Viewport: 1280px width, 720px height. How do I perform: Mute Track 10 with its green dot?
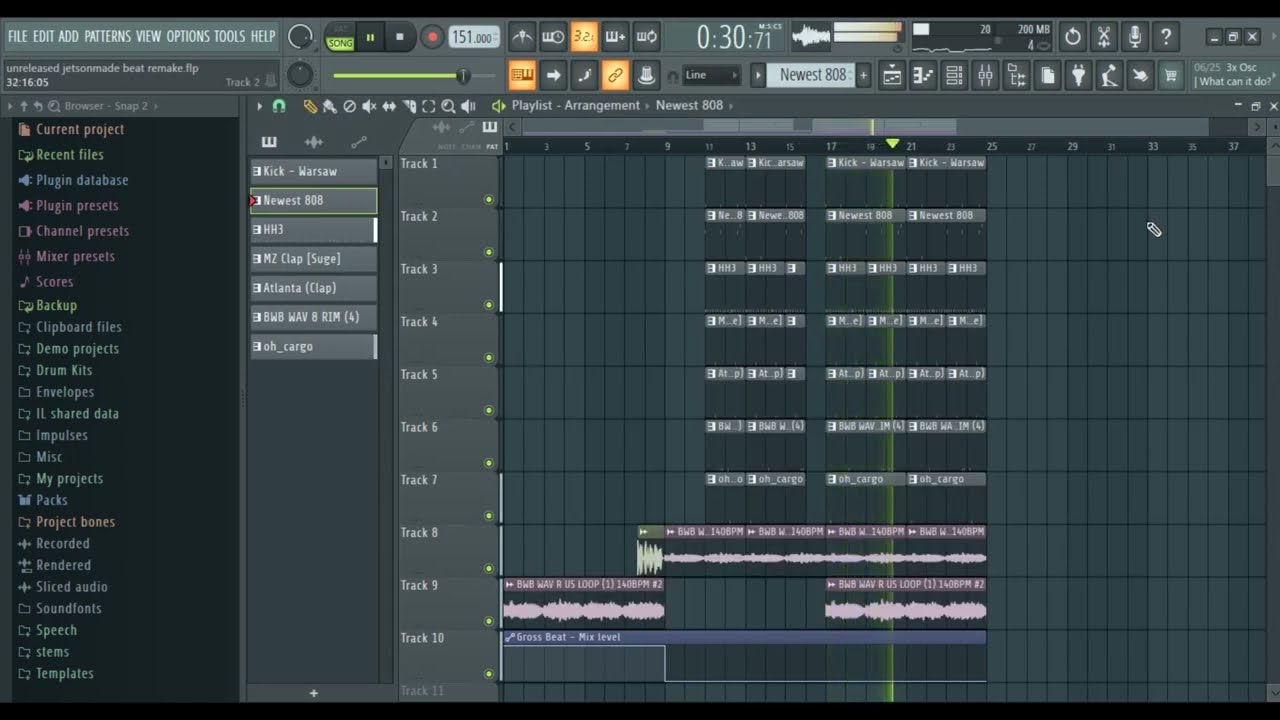point(489,674)
